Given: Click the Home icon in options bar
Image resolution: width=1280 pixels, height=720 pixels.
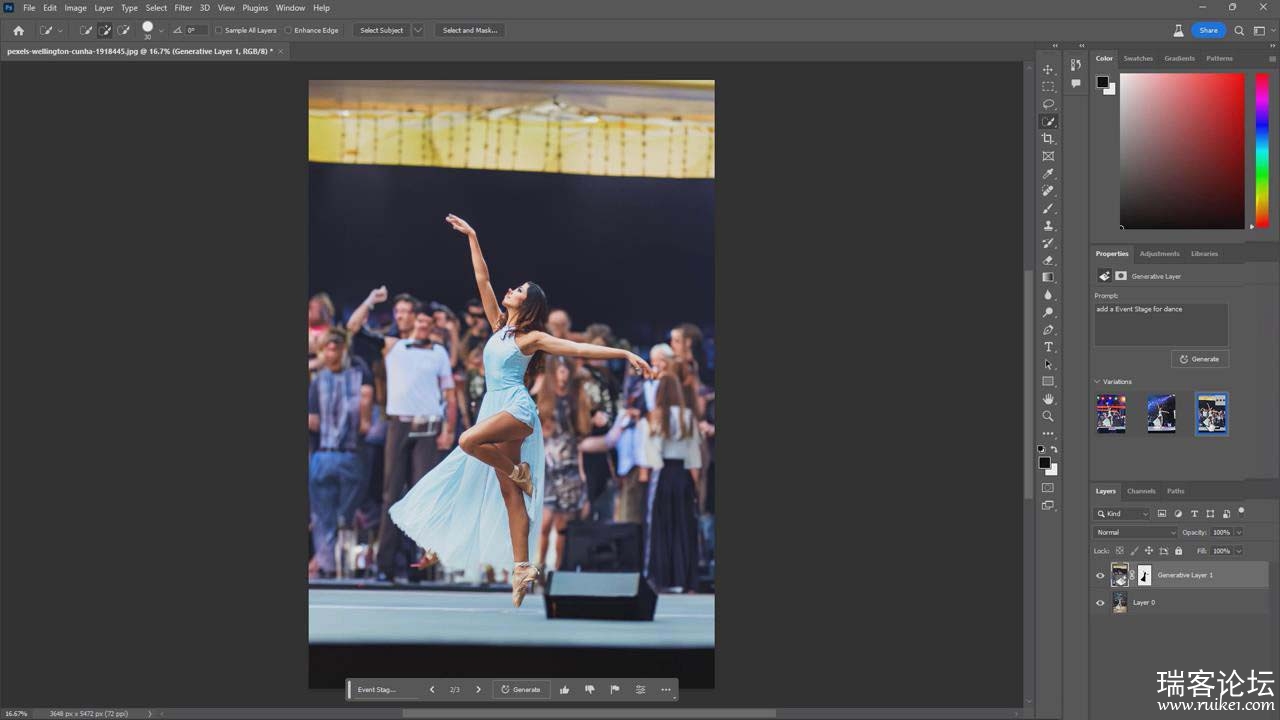Looking at the screenshot, I should tap(18, 31).
